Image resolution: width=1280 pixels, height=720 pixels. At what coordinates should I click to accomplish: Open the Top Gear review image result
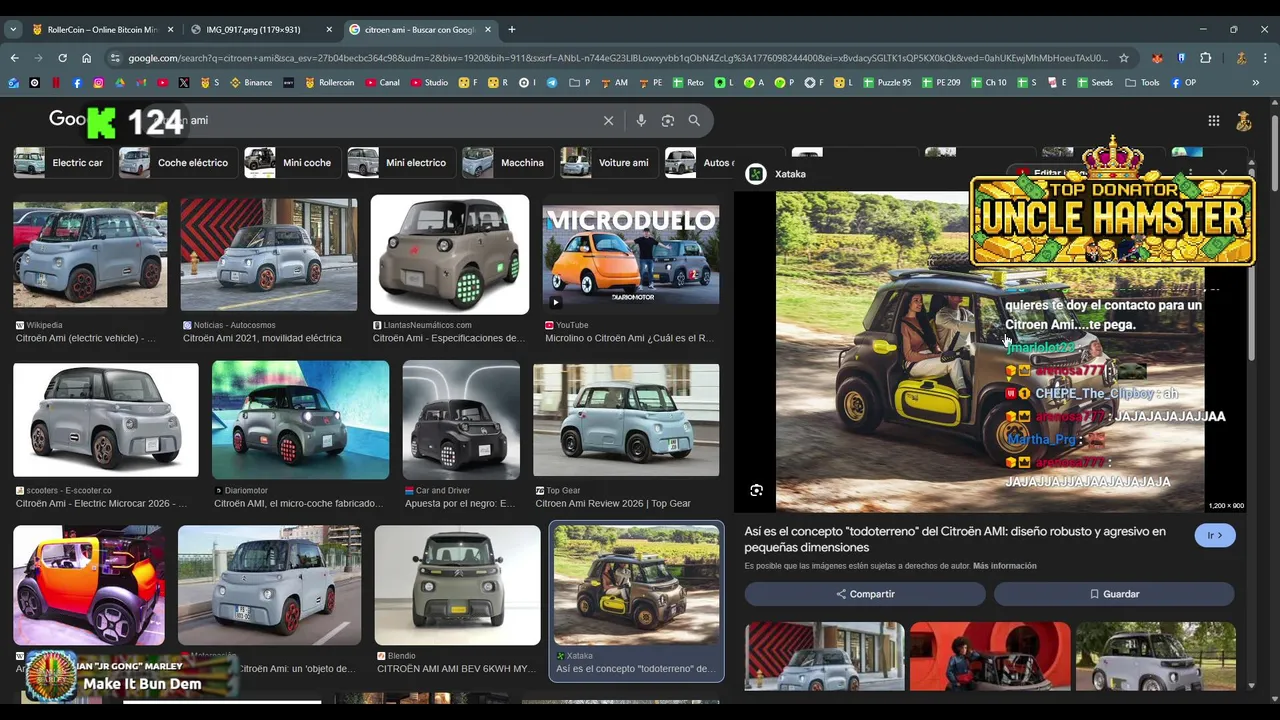[x=626, y=419]
